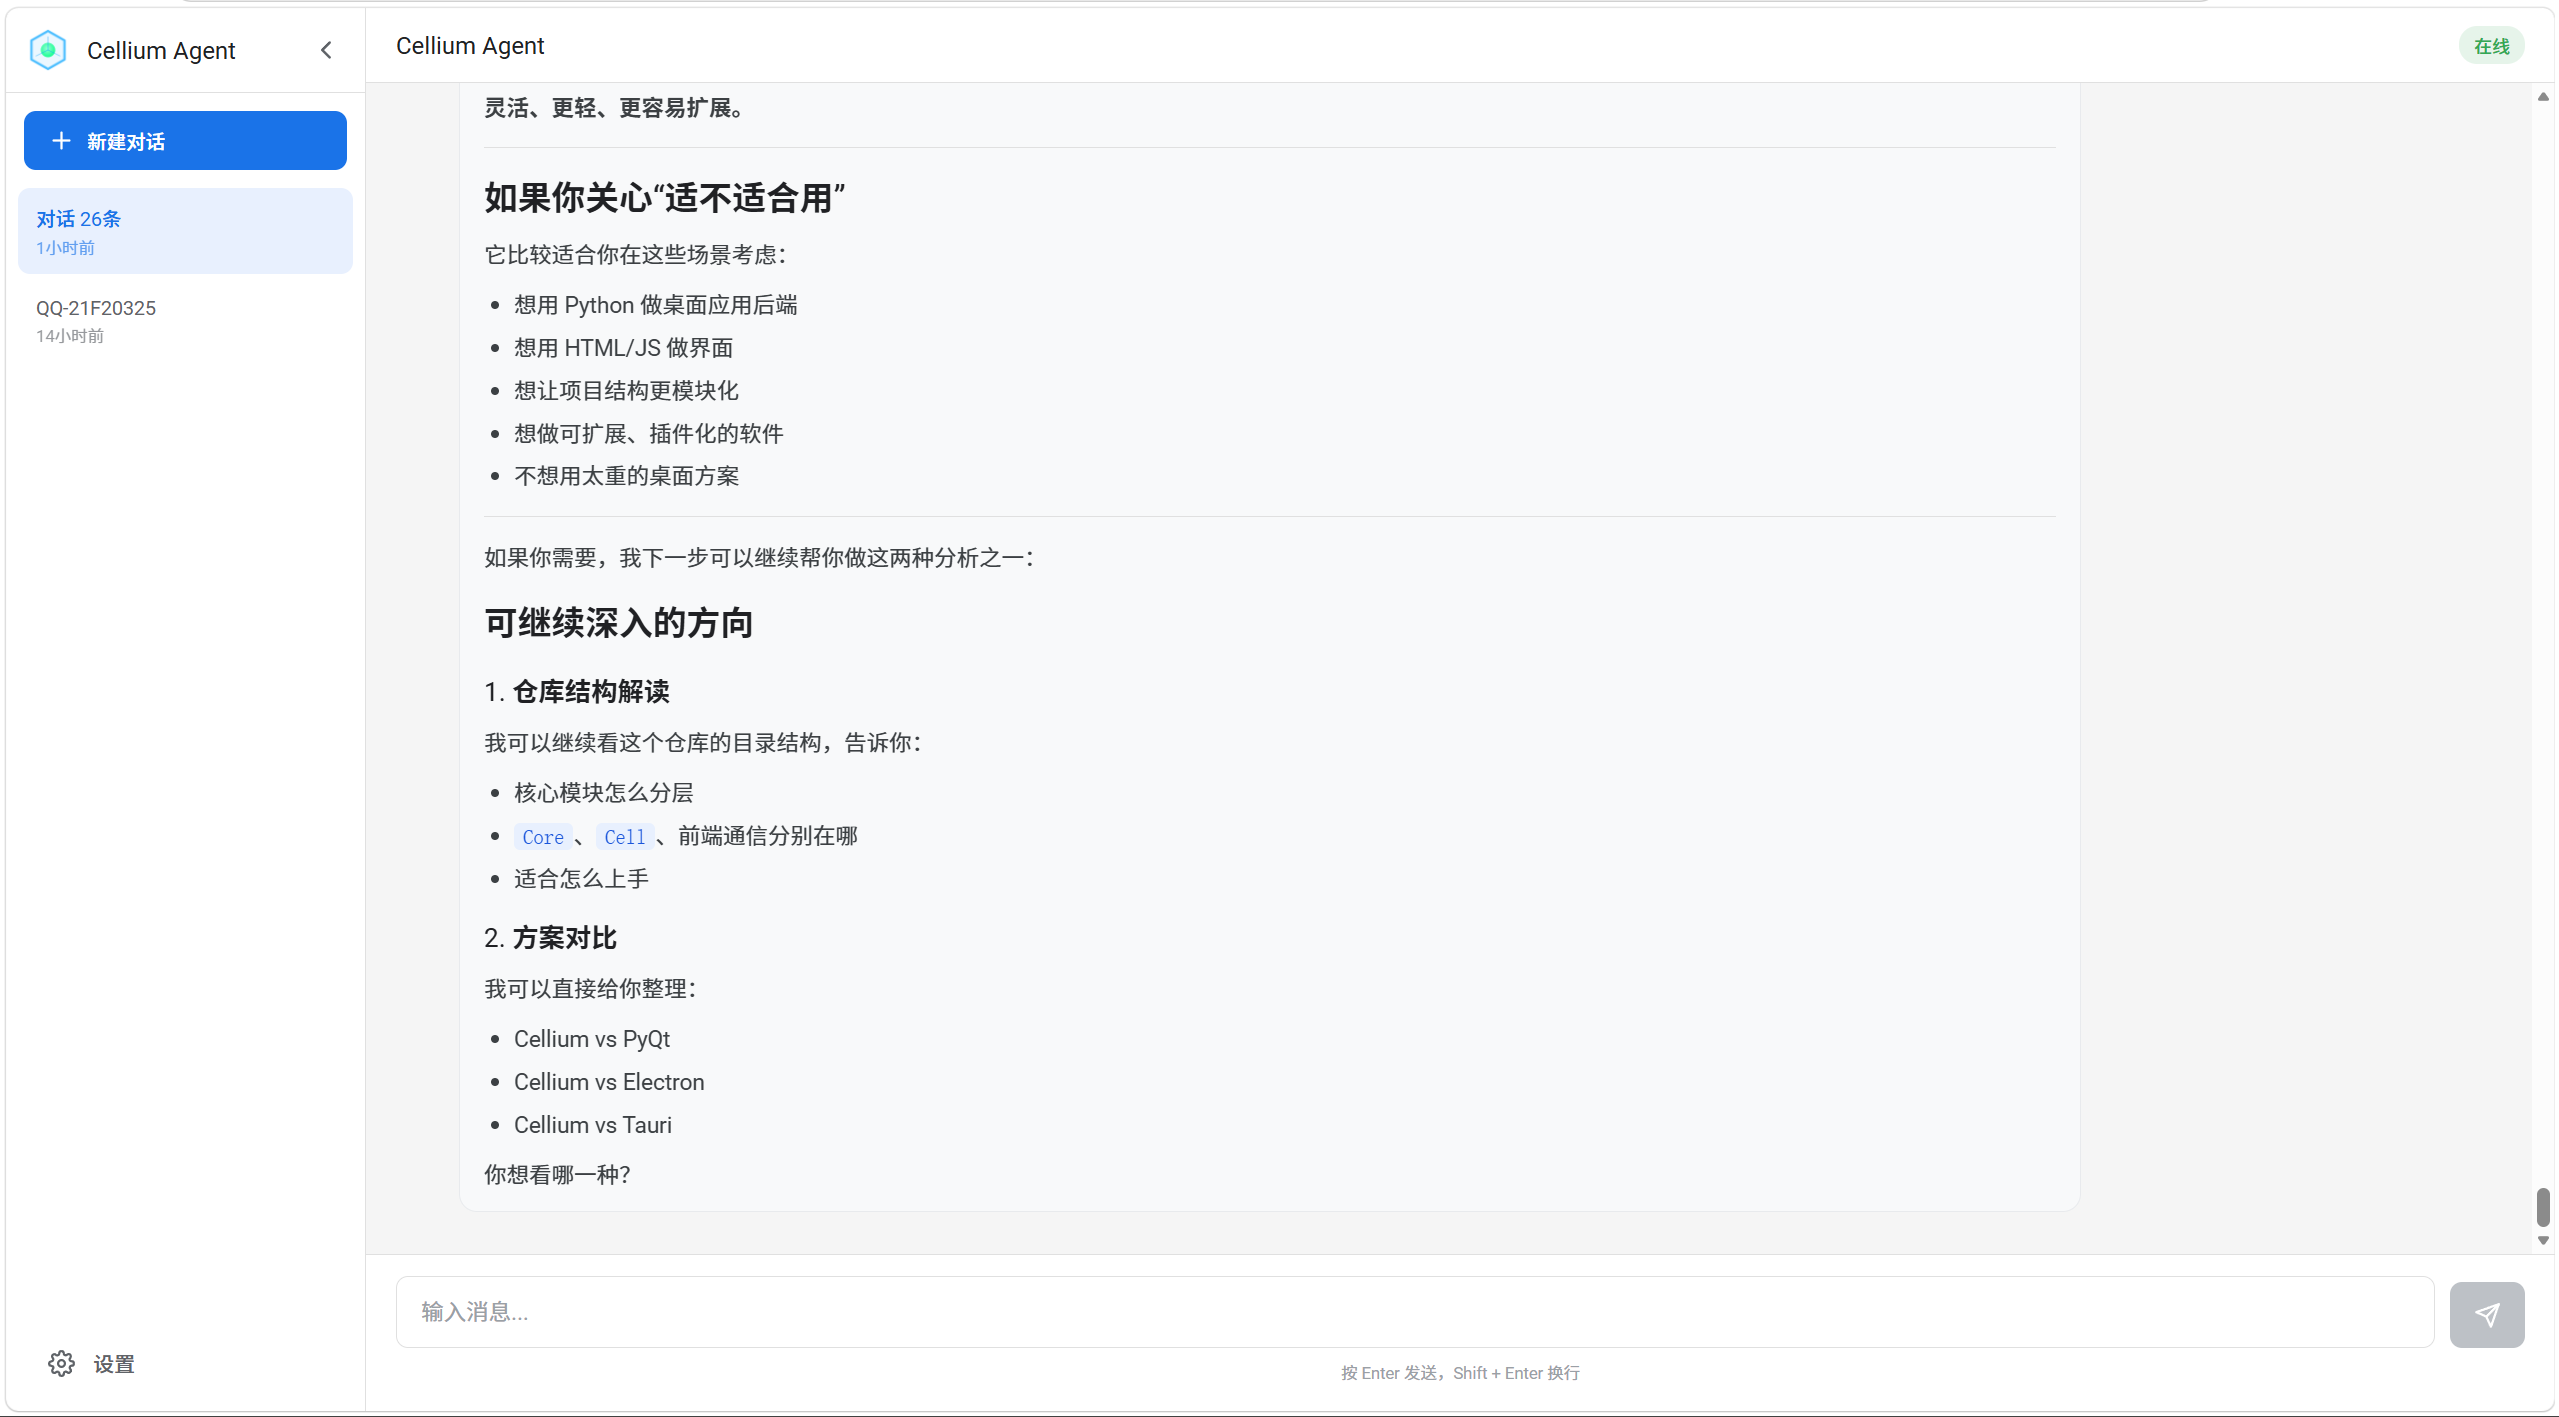Start a new chat with 新建对话 button

tap(185, 141)
